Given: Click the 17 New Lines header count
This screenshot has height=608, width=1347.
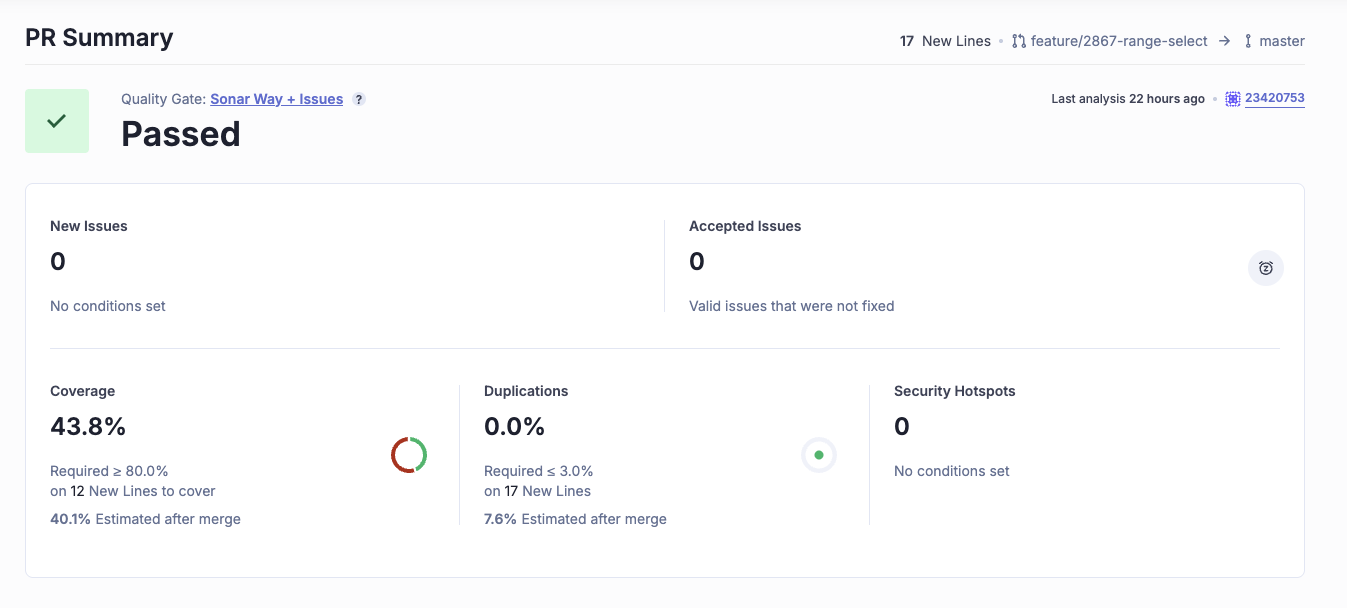Looking at the screenshot, I should coord(945,41).
